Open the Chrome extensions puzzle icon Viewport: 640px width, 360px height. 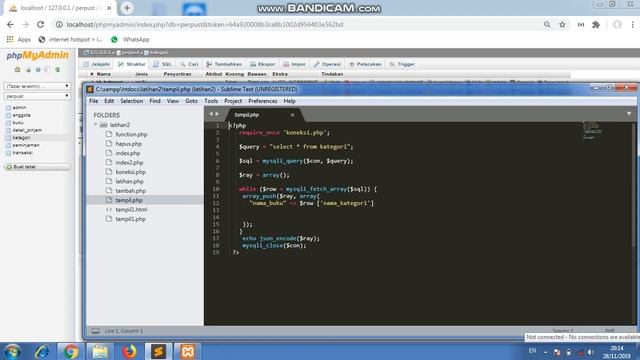pos(596,24)
